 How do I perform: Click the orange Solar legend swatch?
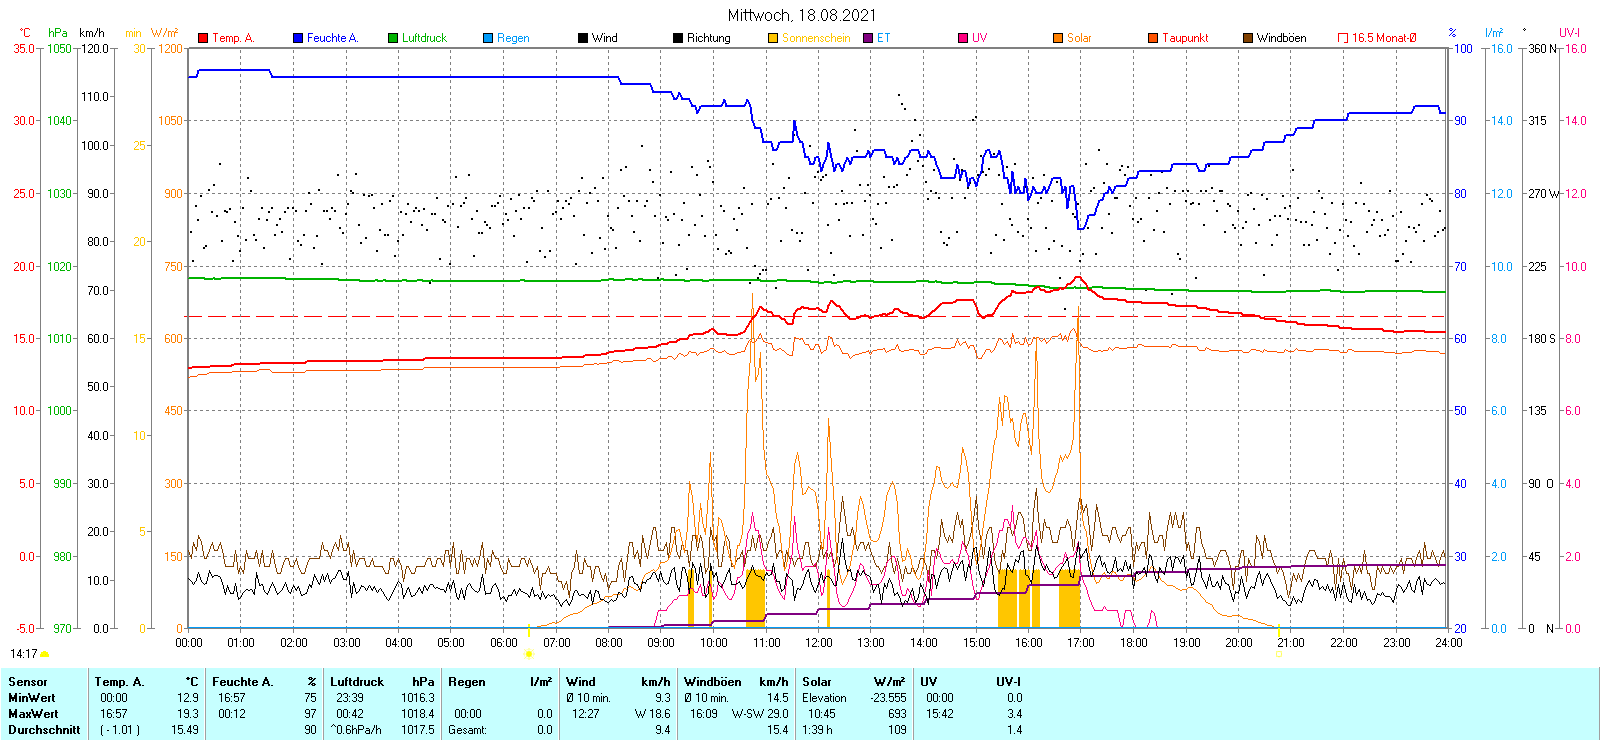1058,38
